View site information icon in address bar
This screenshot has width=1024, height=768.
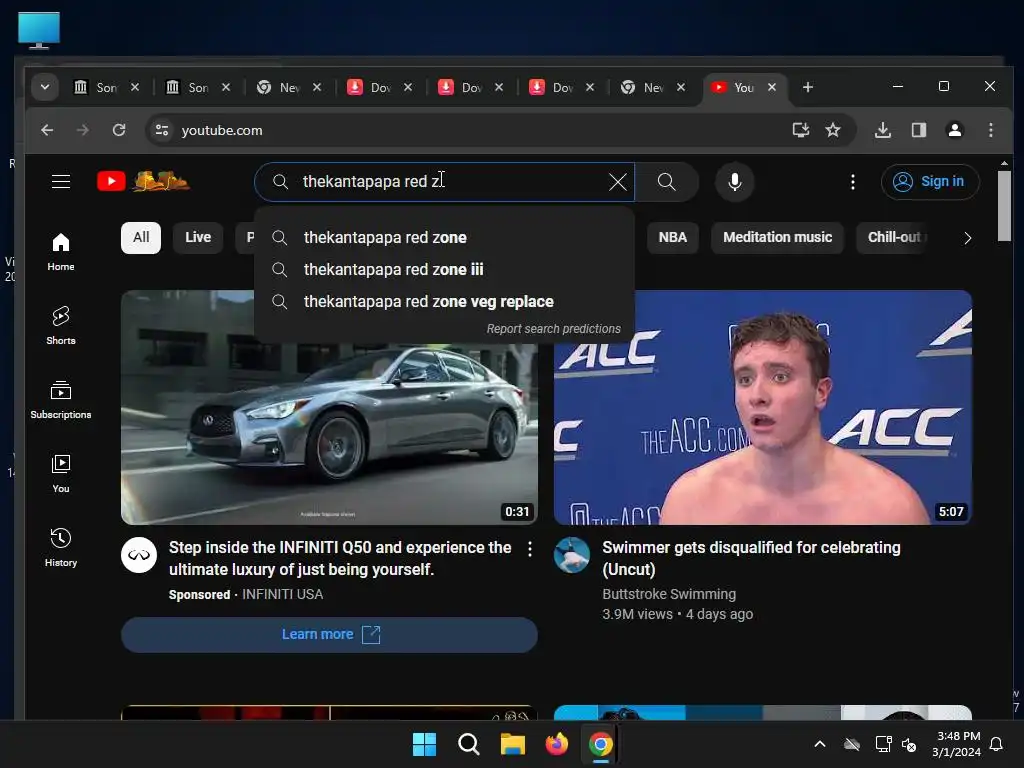(x=162, y=130)
